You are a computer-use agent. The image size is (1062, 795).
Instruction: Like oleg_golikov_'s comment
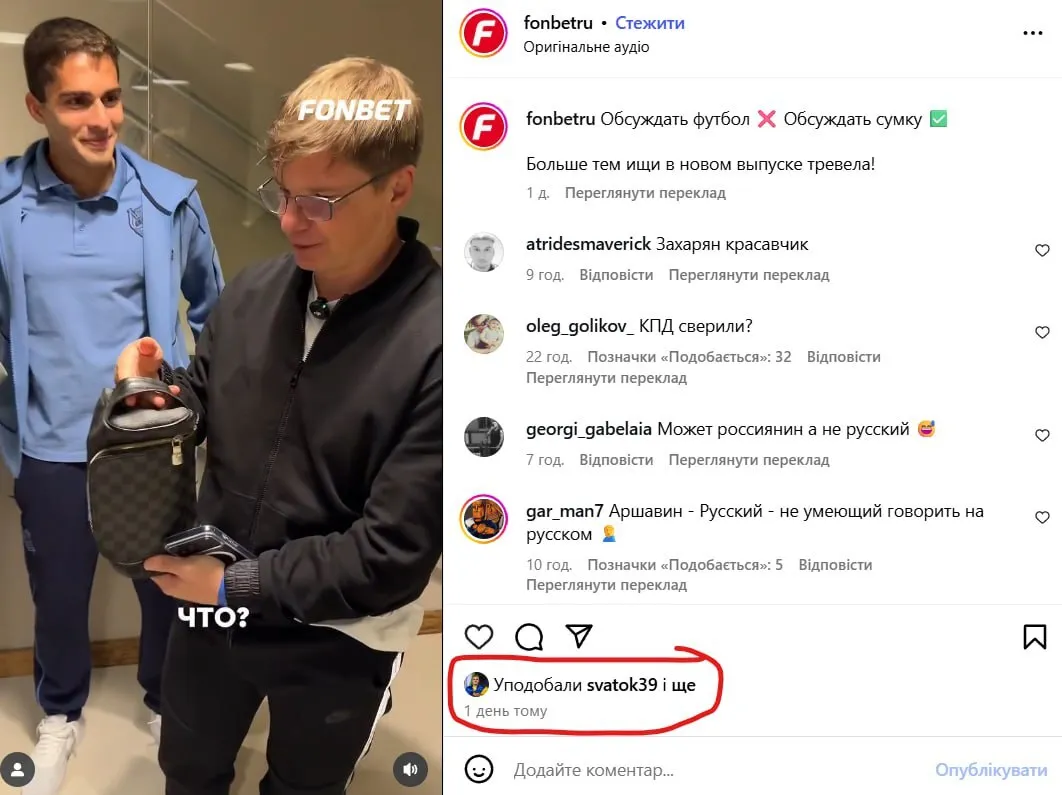point(1042,332)
